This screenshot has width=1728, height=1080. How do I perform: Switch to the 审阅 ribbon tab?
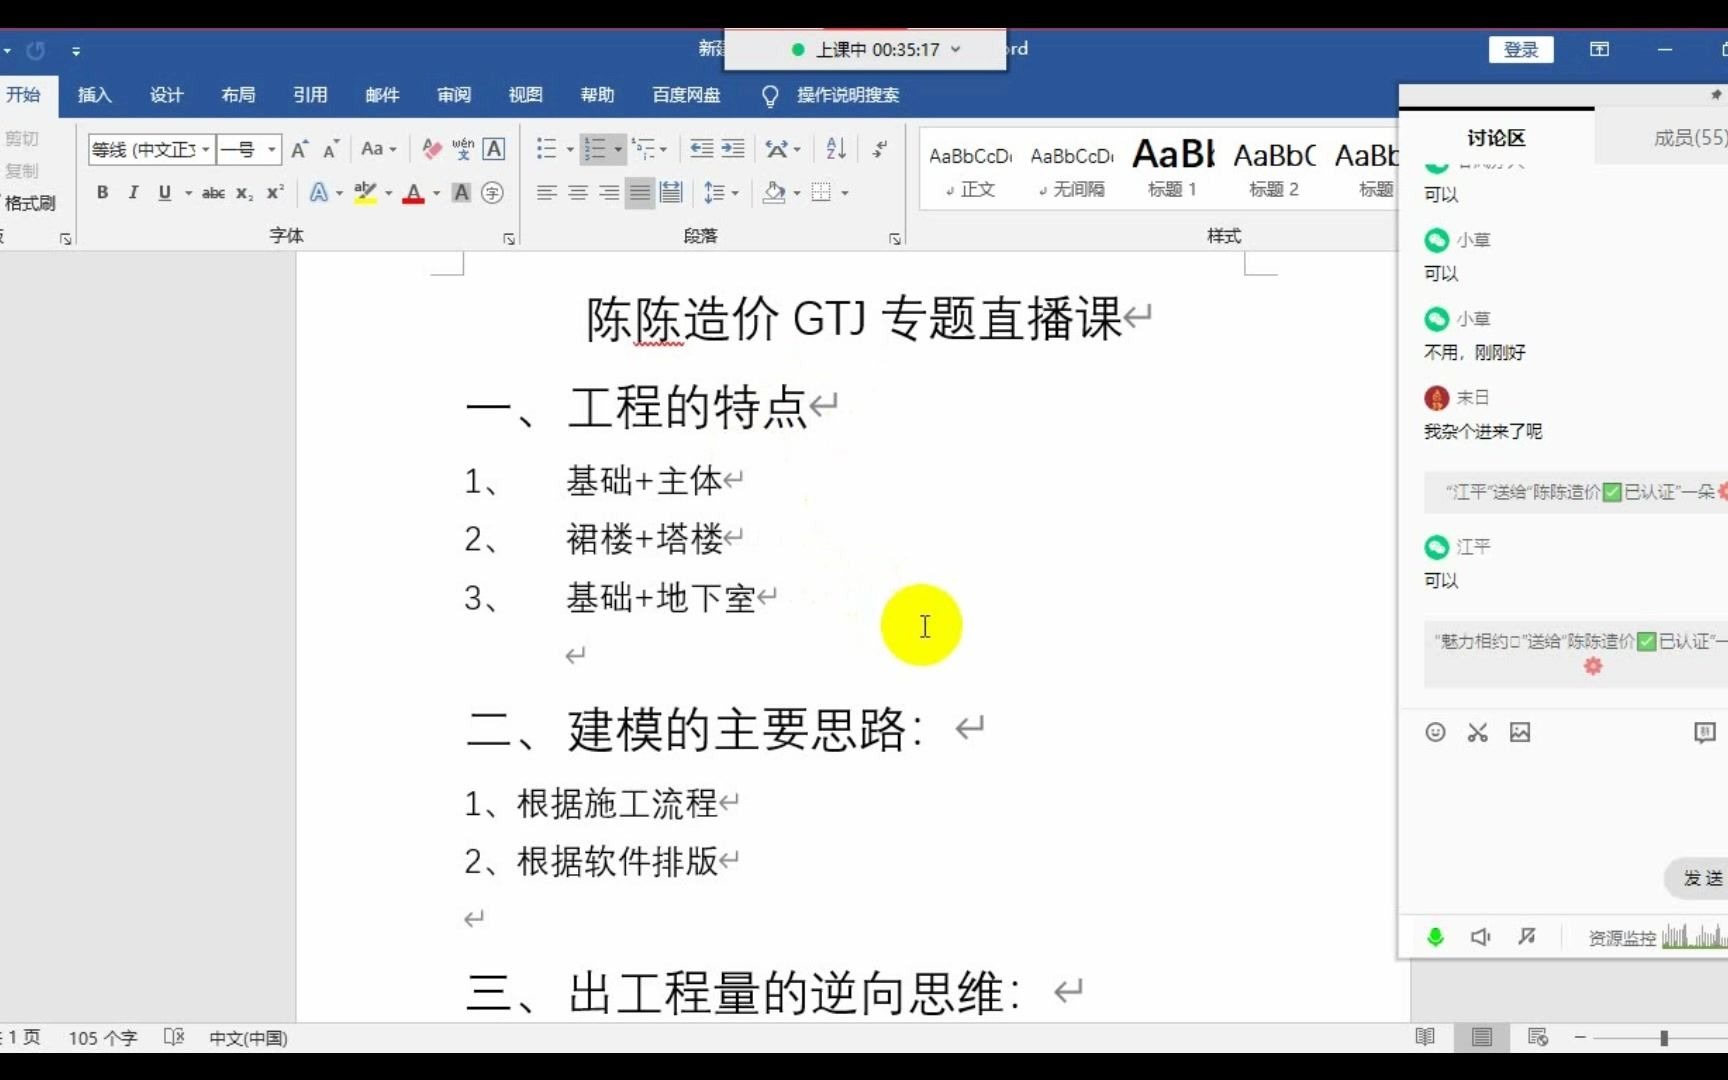pos(453,95)
